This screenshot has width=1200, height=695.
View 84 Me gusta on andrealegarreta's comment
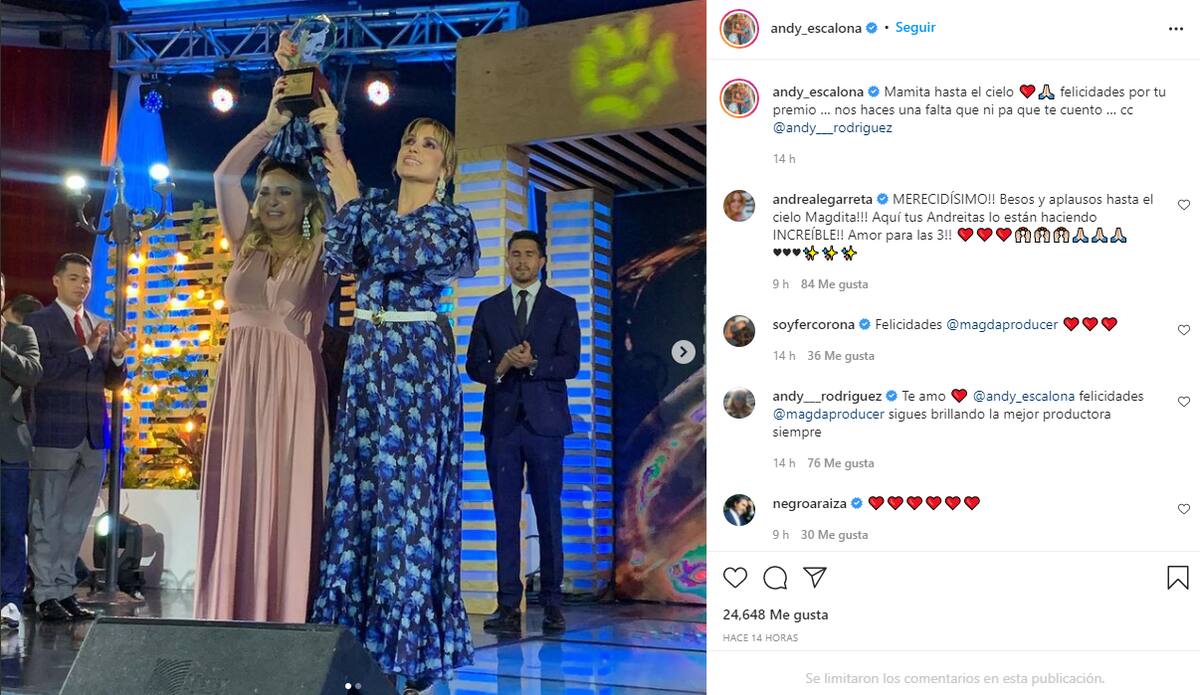point(834,284)
